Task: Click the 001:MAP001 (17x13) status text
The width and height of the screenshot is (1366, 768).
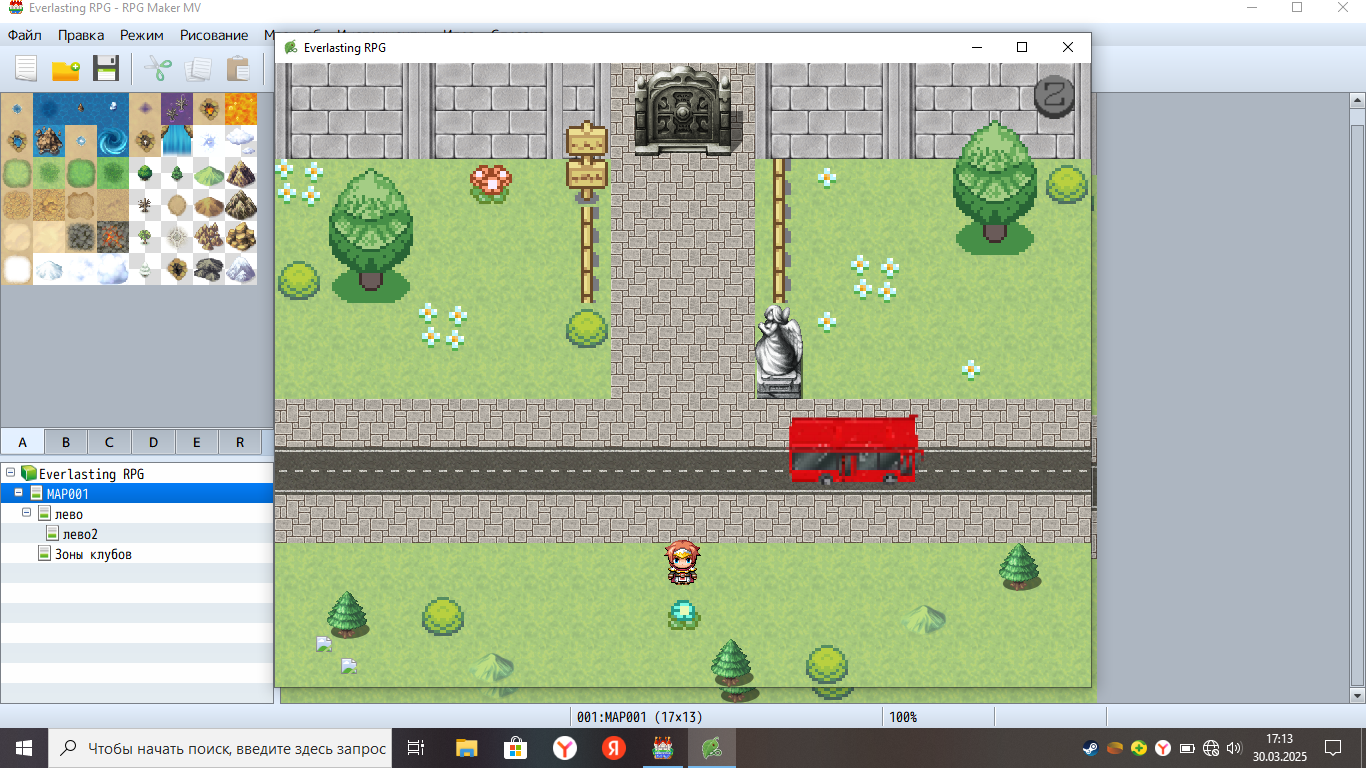Action: pos(640,717)
